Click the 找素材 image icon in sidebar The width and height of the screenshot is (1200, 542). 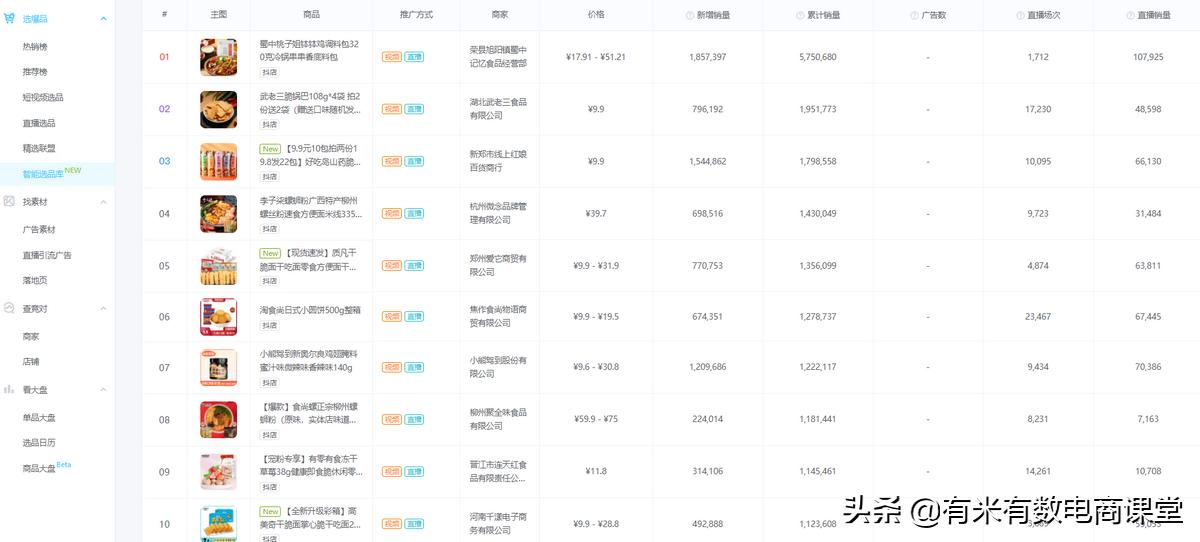pyautogui.click(x=9, y=202)
